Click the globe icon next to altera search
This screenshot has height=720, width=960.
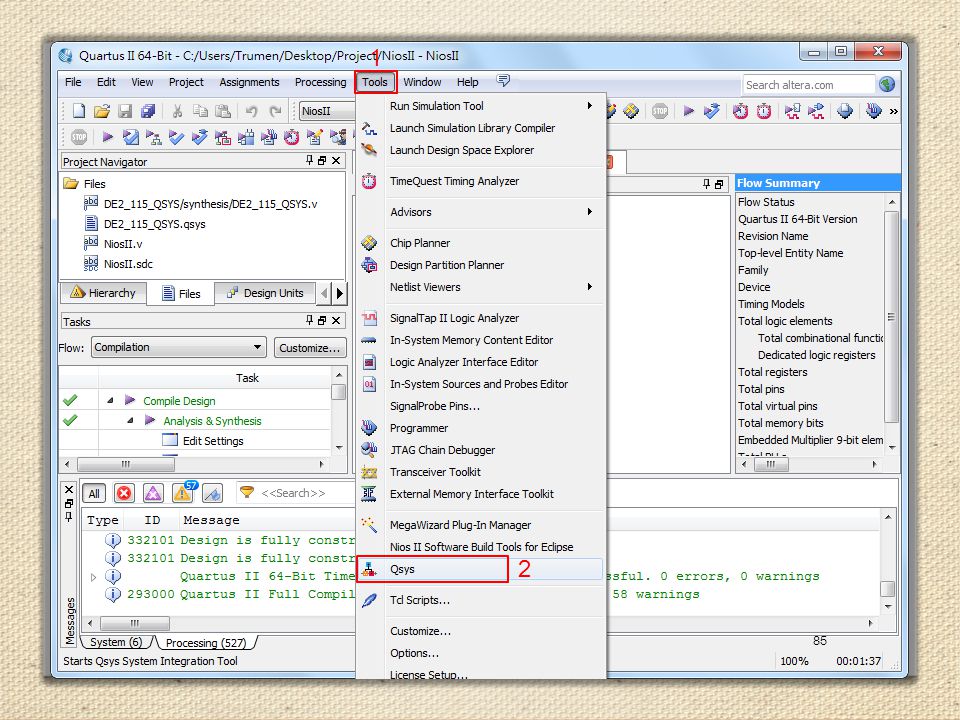pos(887,84)
